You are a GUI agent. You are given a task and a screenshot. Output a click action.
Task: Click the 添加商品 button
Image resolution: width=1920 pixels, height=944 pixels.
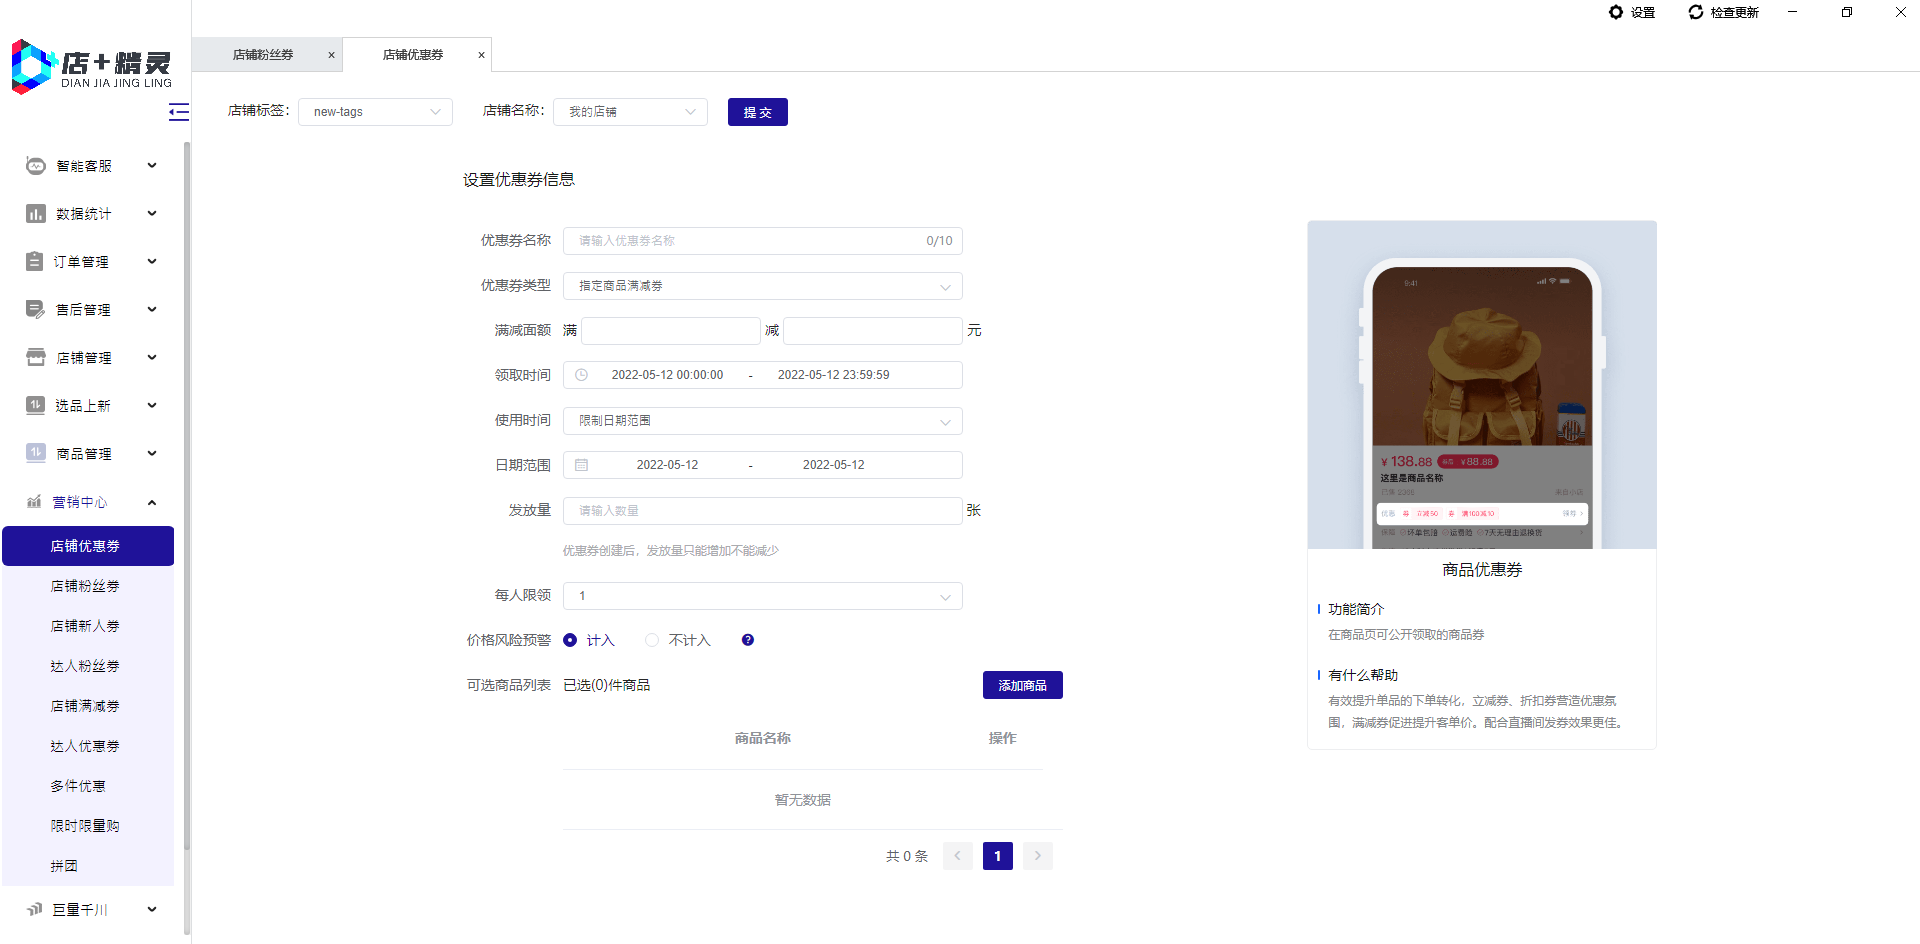[1022, 685]
